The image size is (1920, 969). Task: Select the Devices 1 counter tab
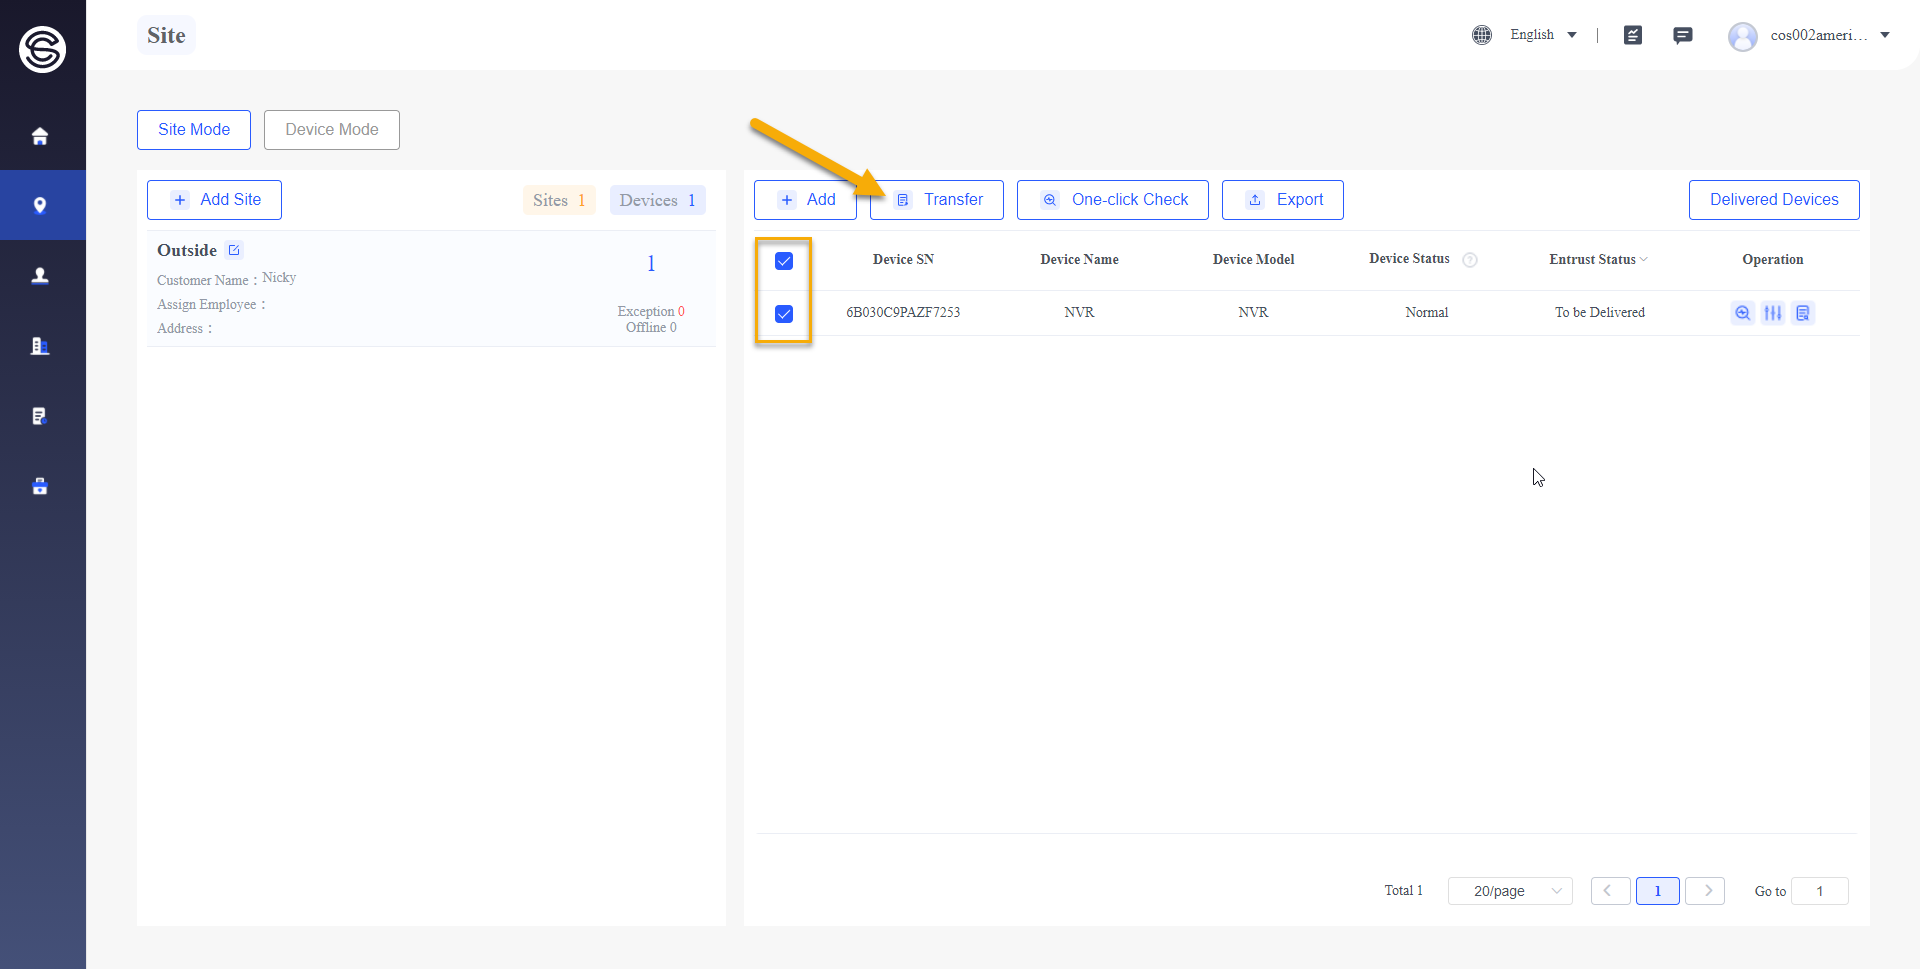tap(658, 200)
